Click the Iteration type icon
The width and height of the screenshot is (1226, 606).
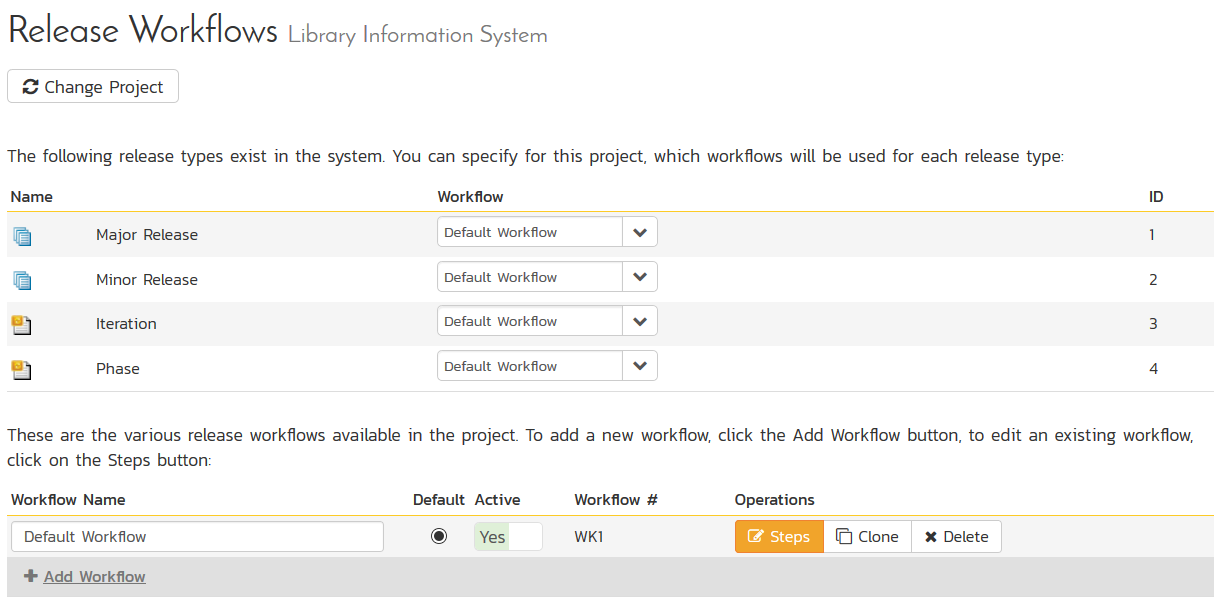coord(21,324)
